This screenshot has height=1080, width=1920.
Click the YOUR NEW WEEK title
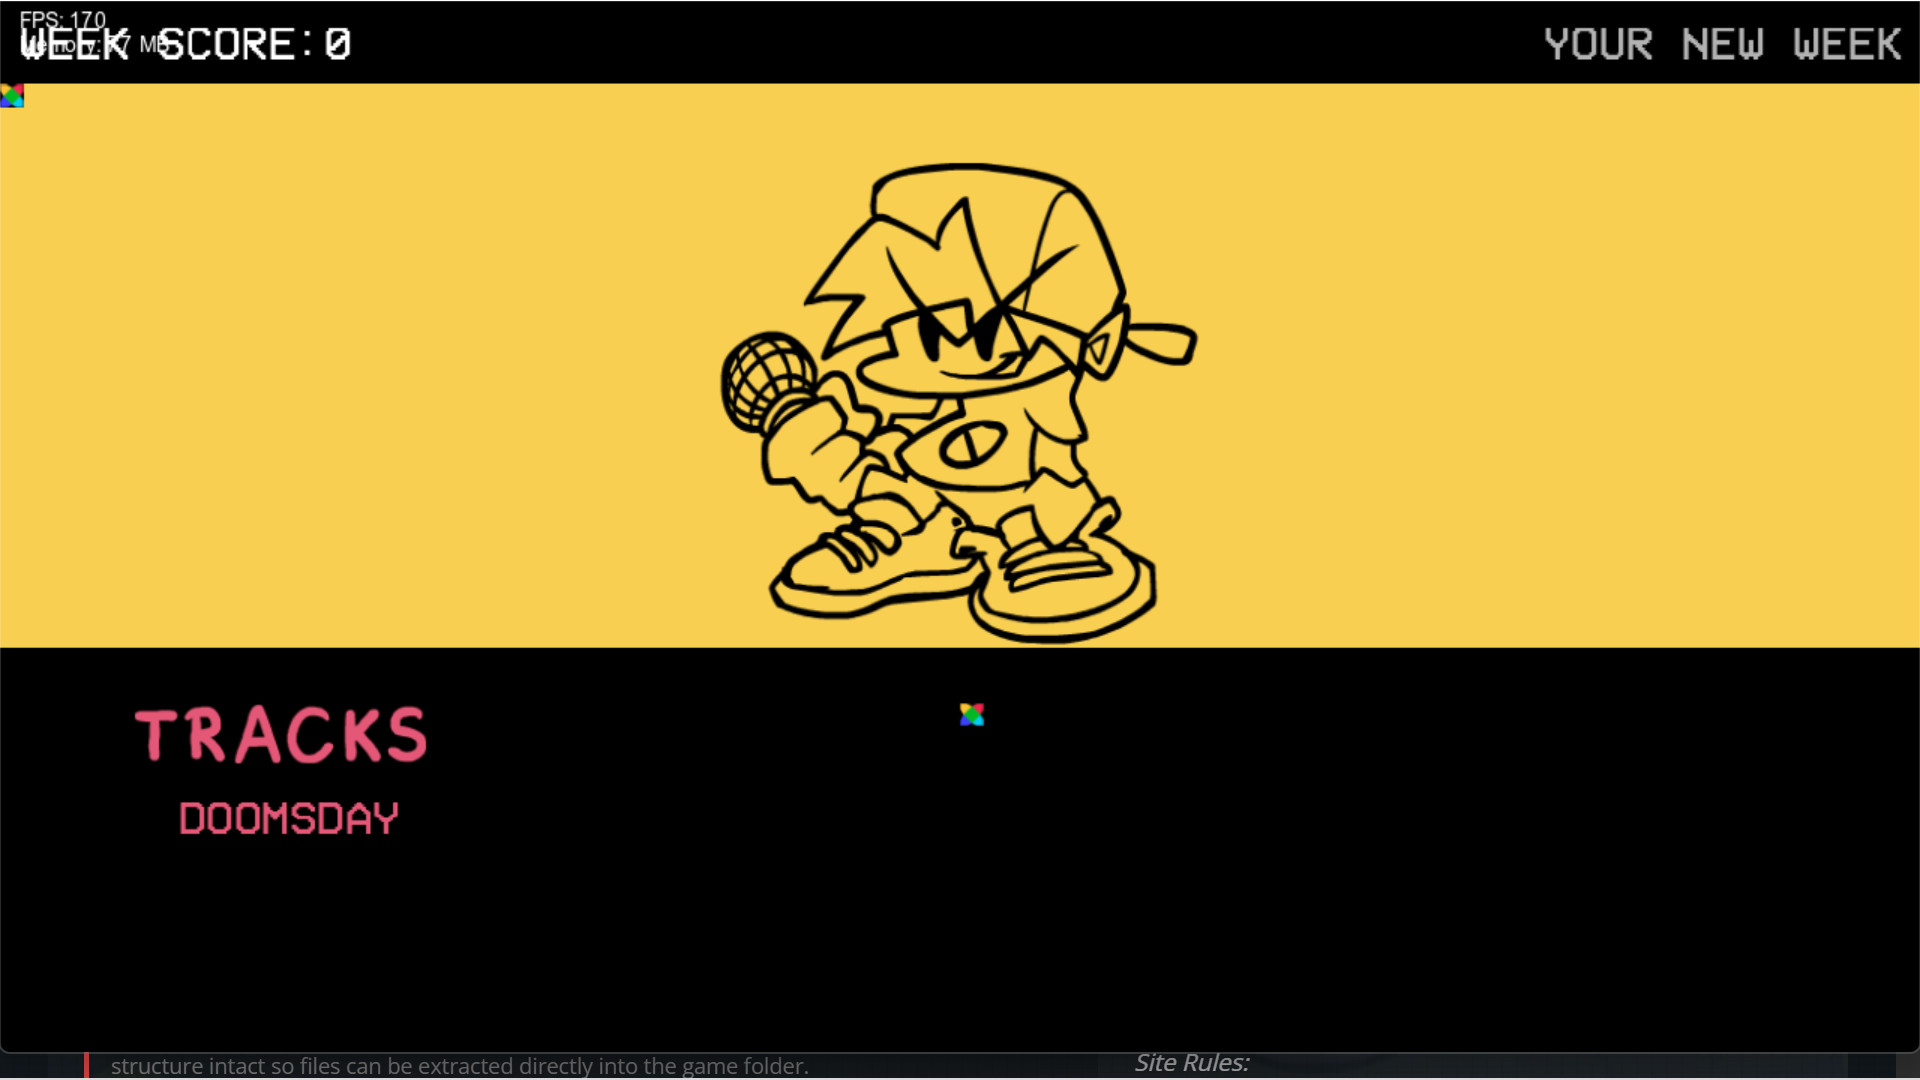point(1722,44)
